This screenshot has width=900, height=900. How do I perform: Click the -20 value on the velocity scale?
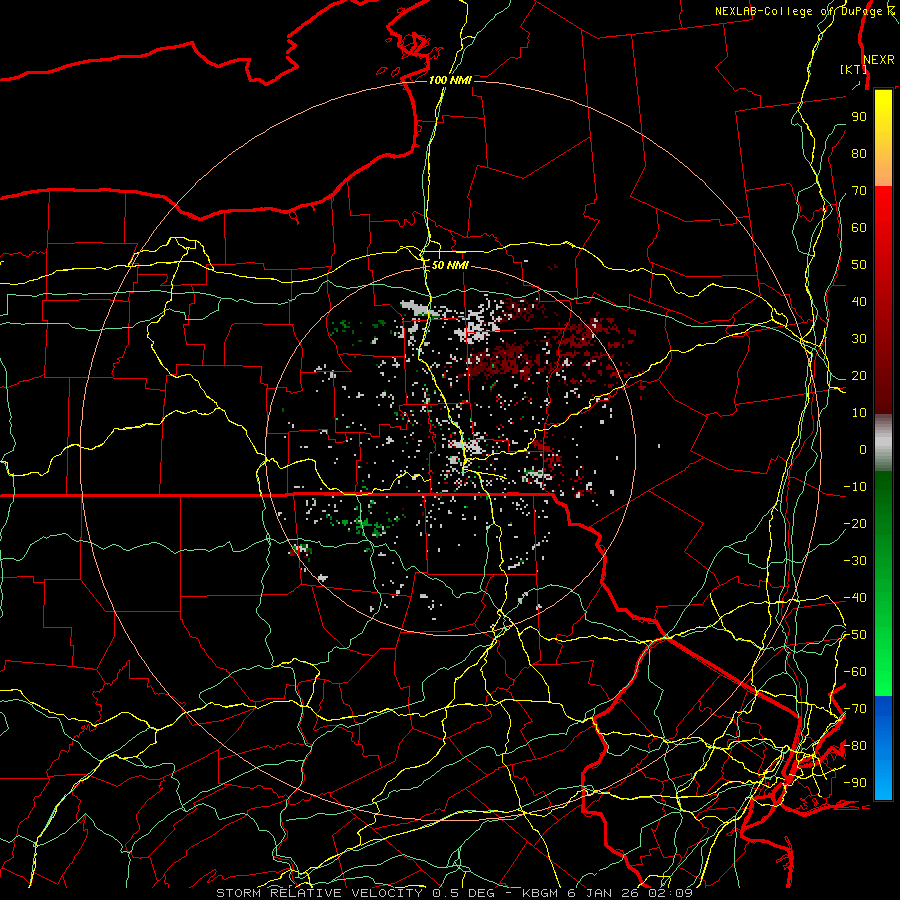pyautogui.click(x=855, y=523)
